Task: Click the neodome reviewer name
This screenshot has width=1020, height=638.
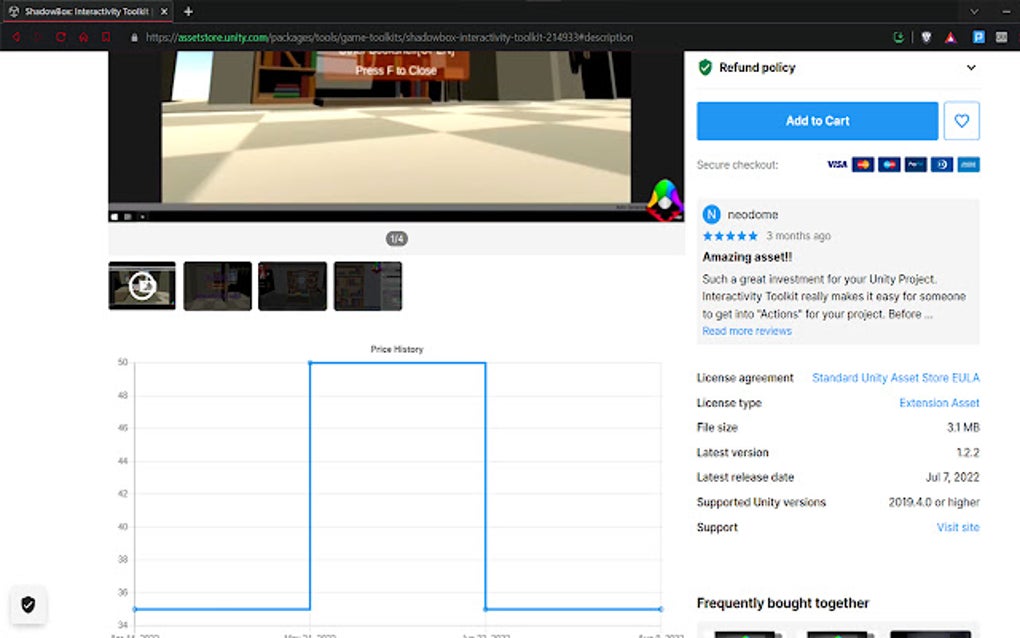Action: (753, 215)
